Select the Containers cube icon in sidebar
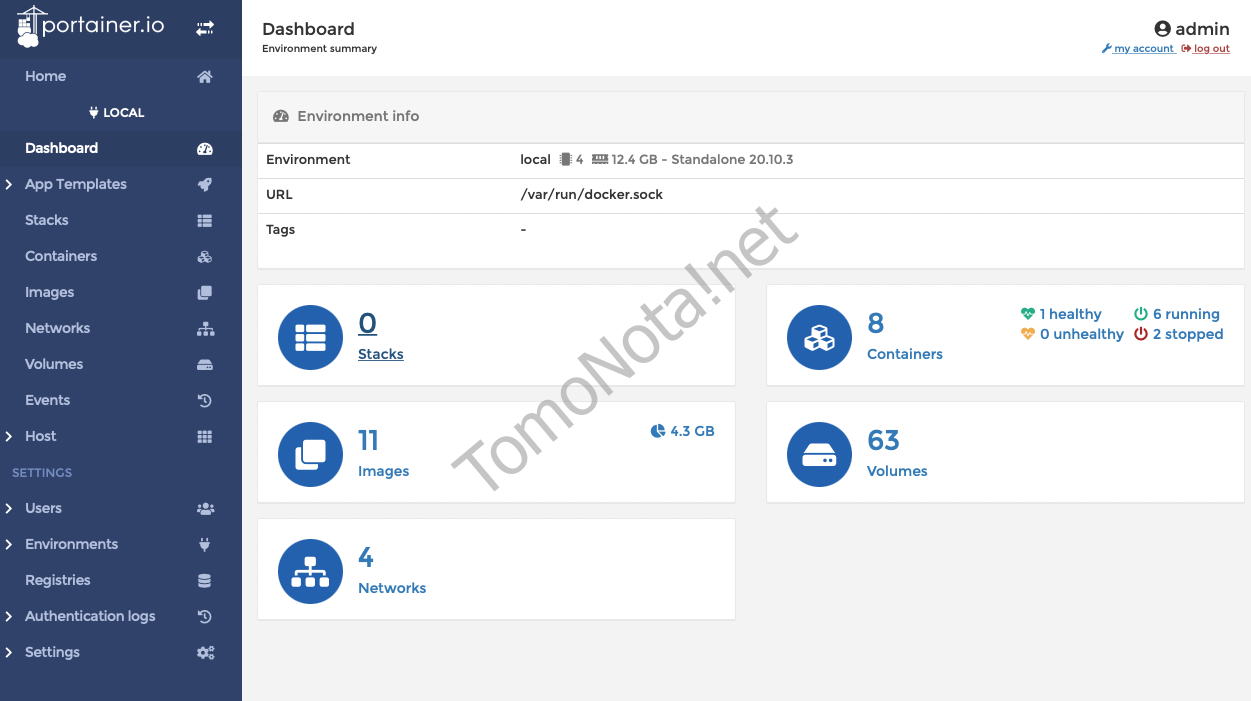Viewport: 1251px width, 701px height. pos(205,256)
